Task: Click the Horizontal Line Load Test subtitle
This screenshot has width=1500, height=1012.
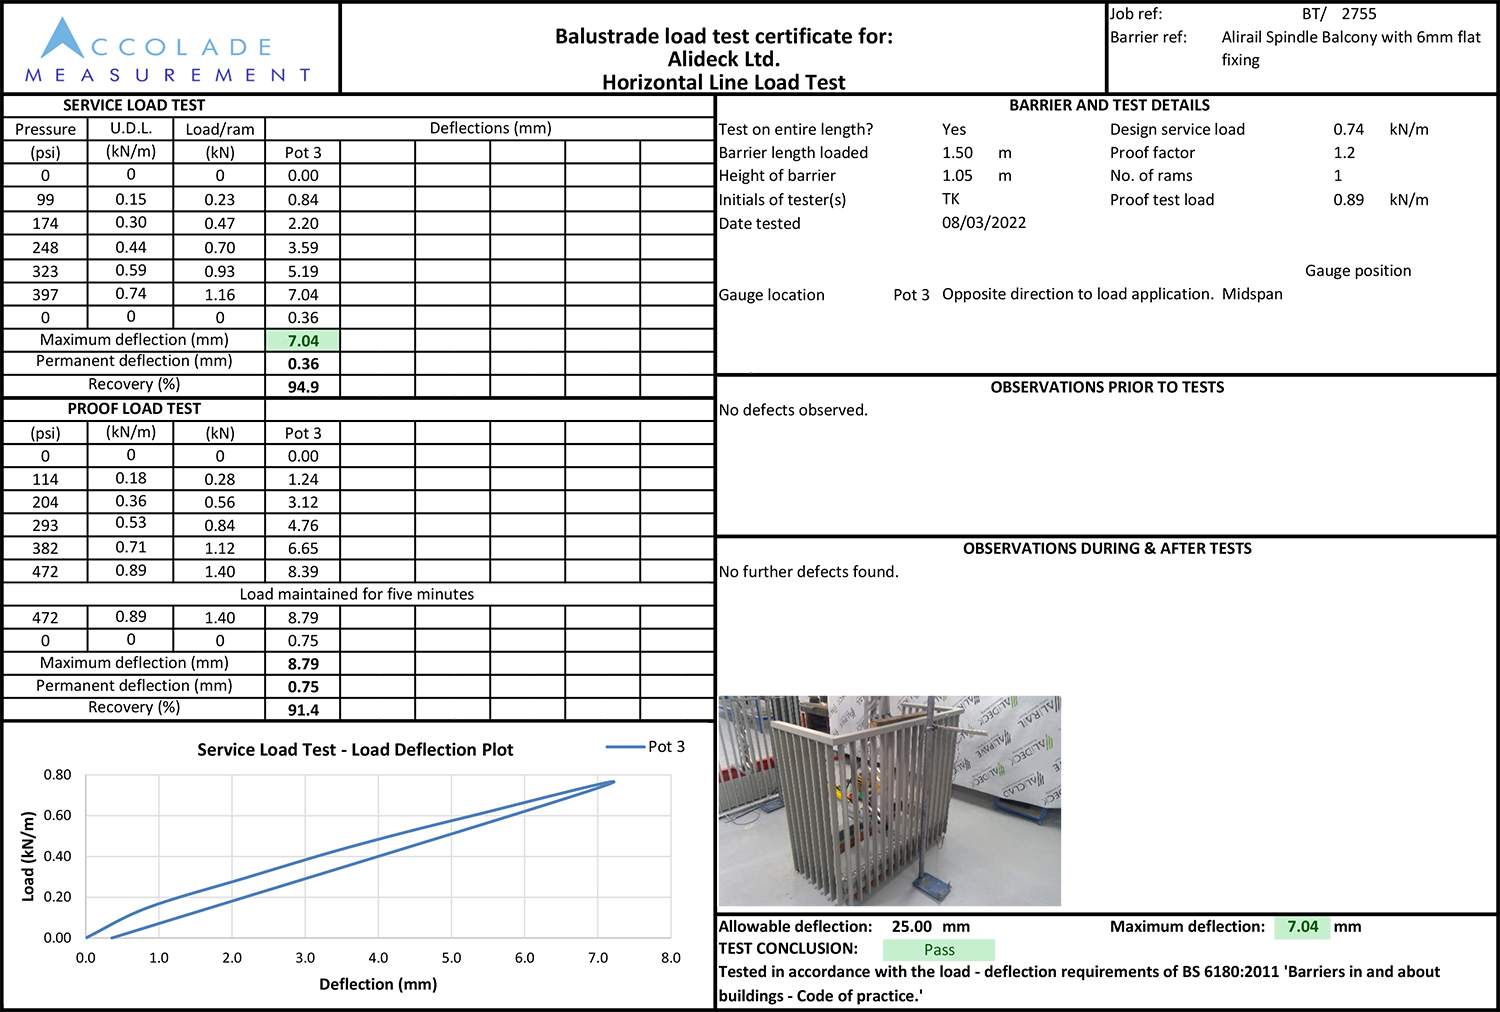Action: click(x=724, y=82)
